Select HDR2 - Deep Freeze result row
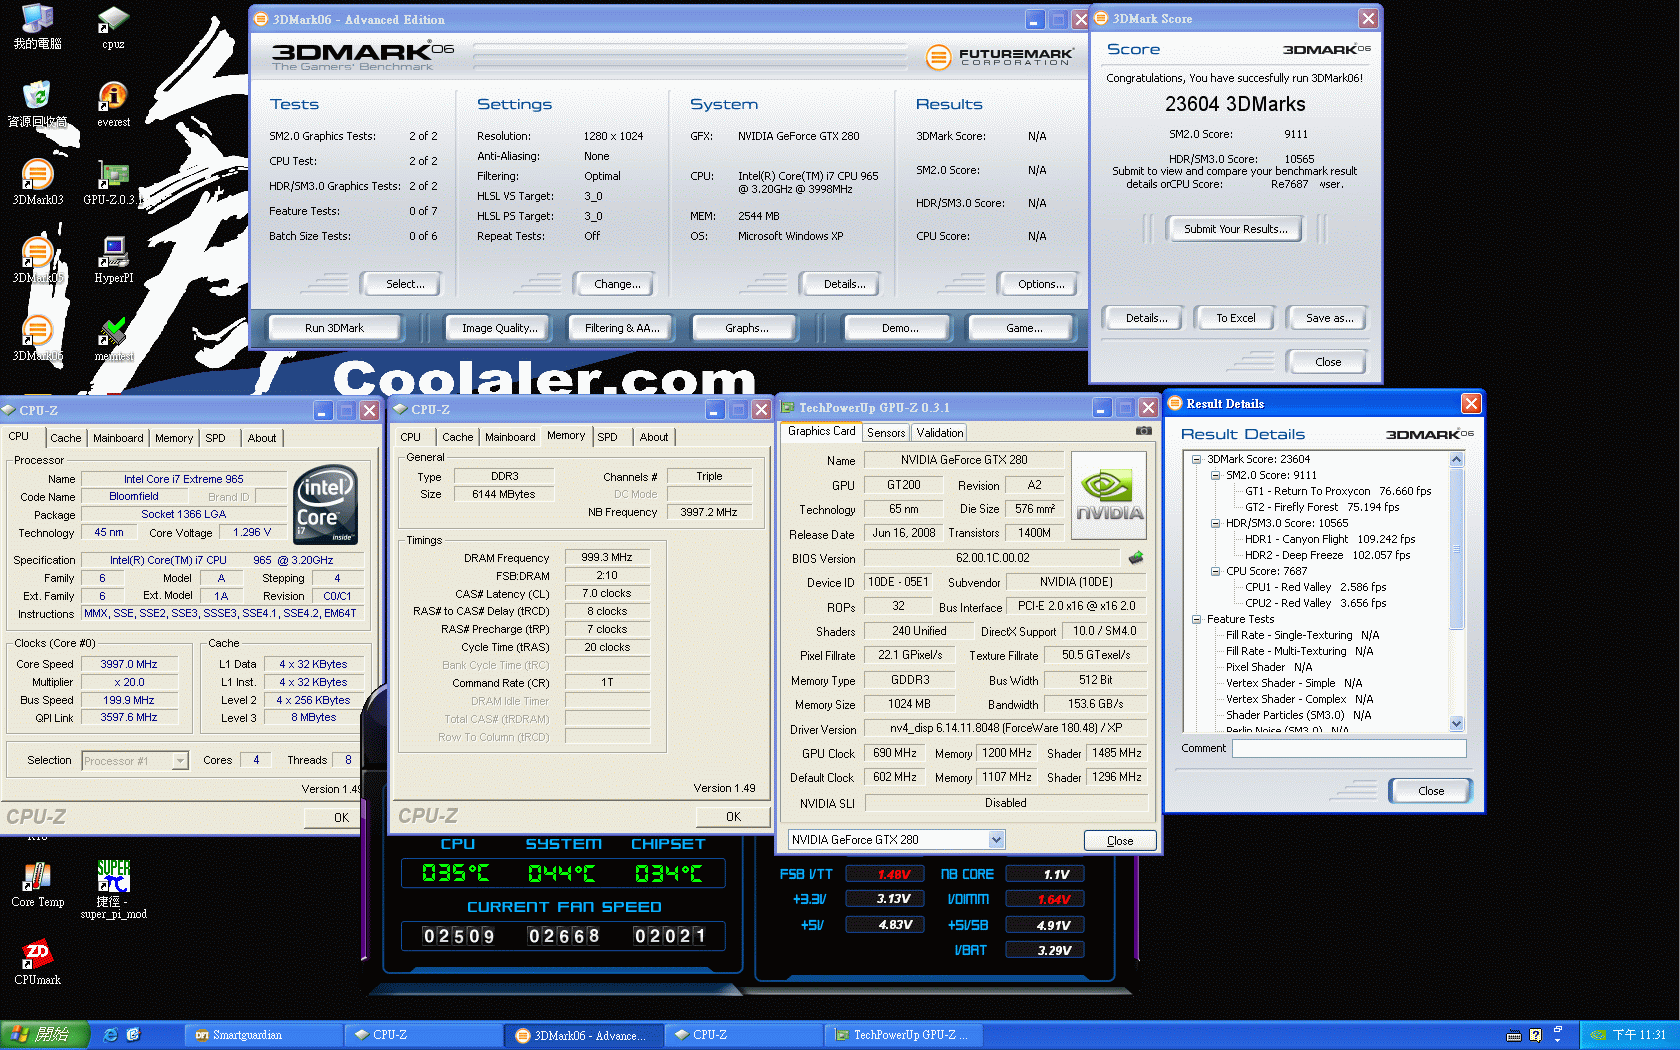1680x1050 pixels. click(x=1327, y=555)
